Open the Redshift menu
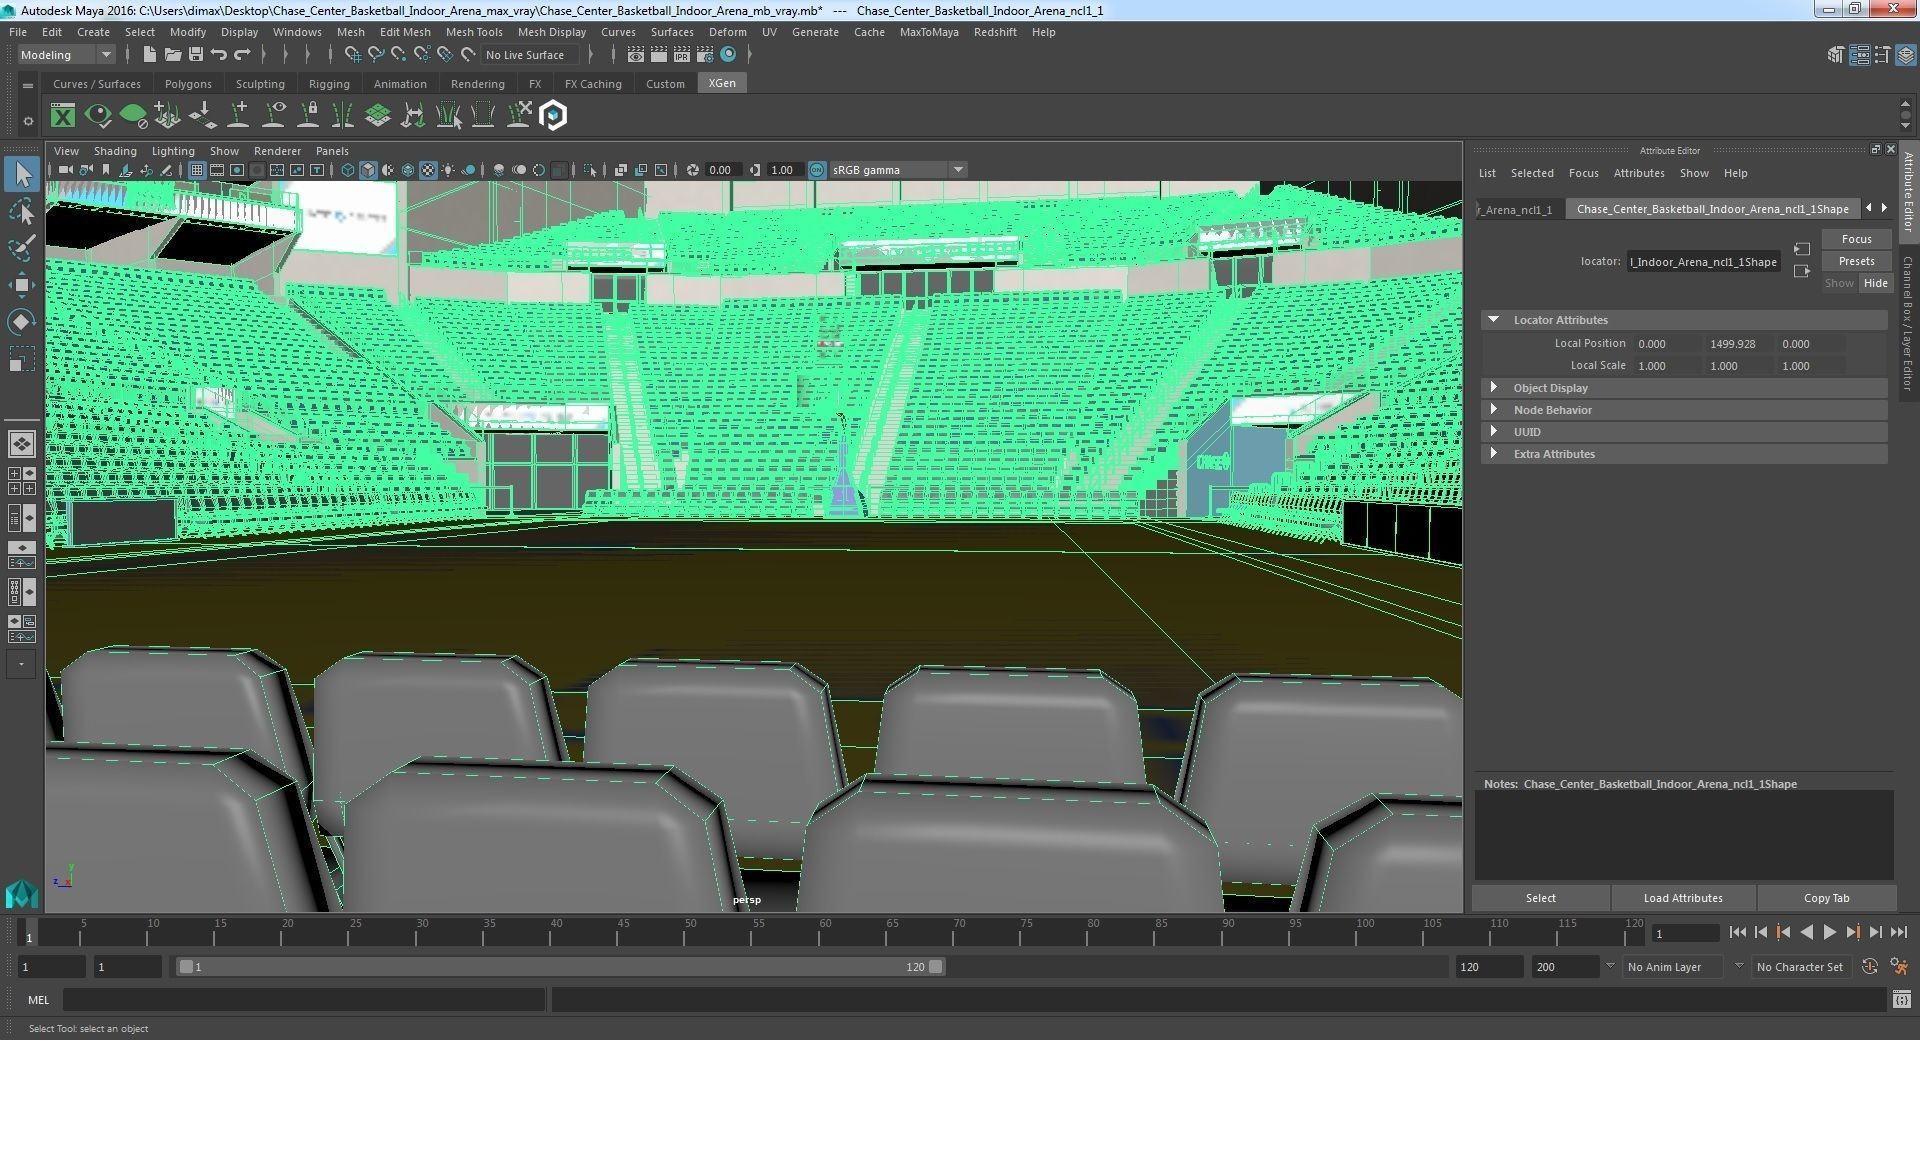Viewport: 1920px width, 1158px height. pos(995,32)
